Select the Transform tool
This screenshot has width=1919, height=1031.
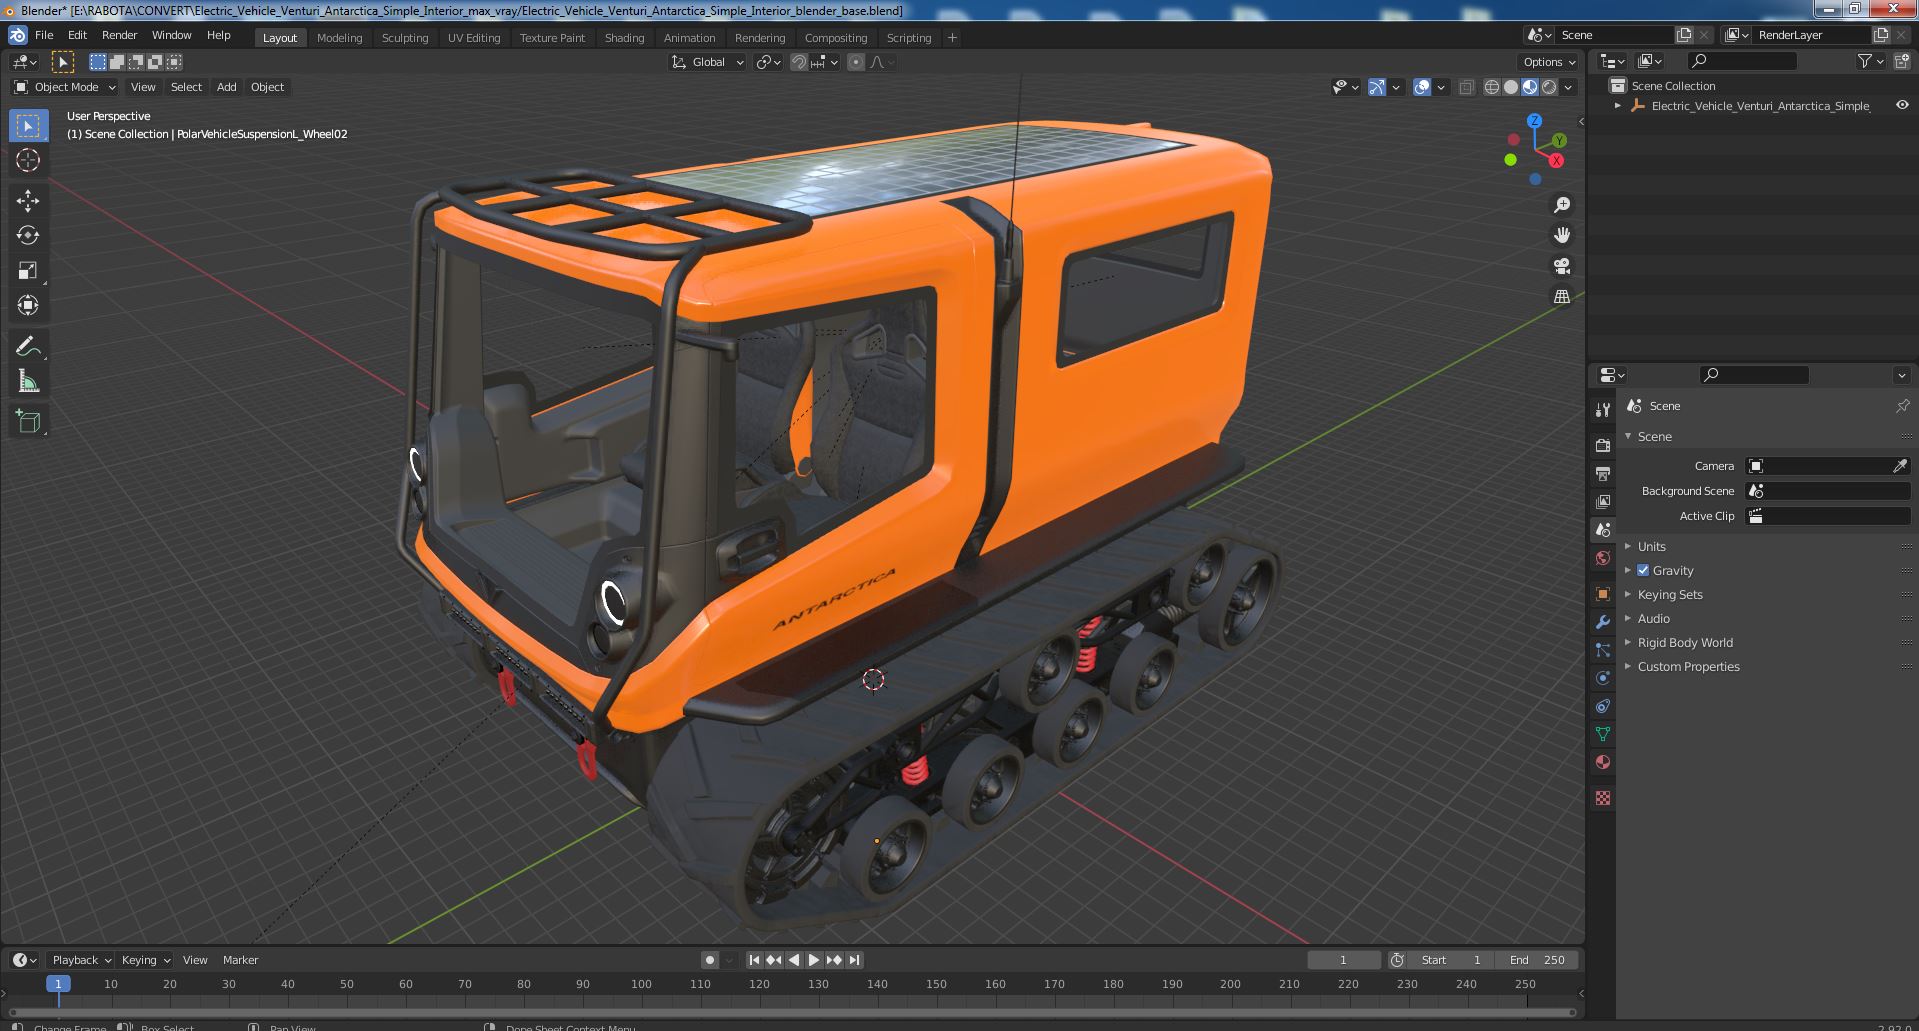(28, 305)
